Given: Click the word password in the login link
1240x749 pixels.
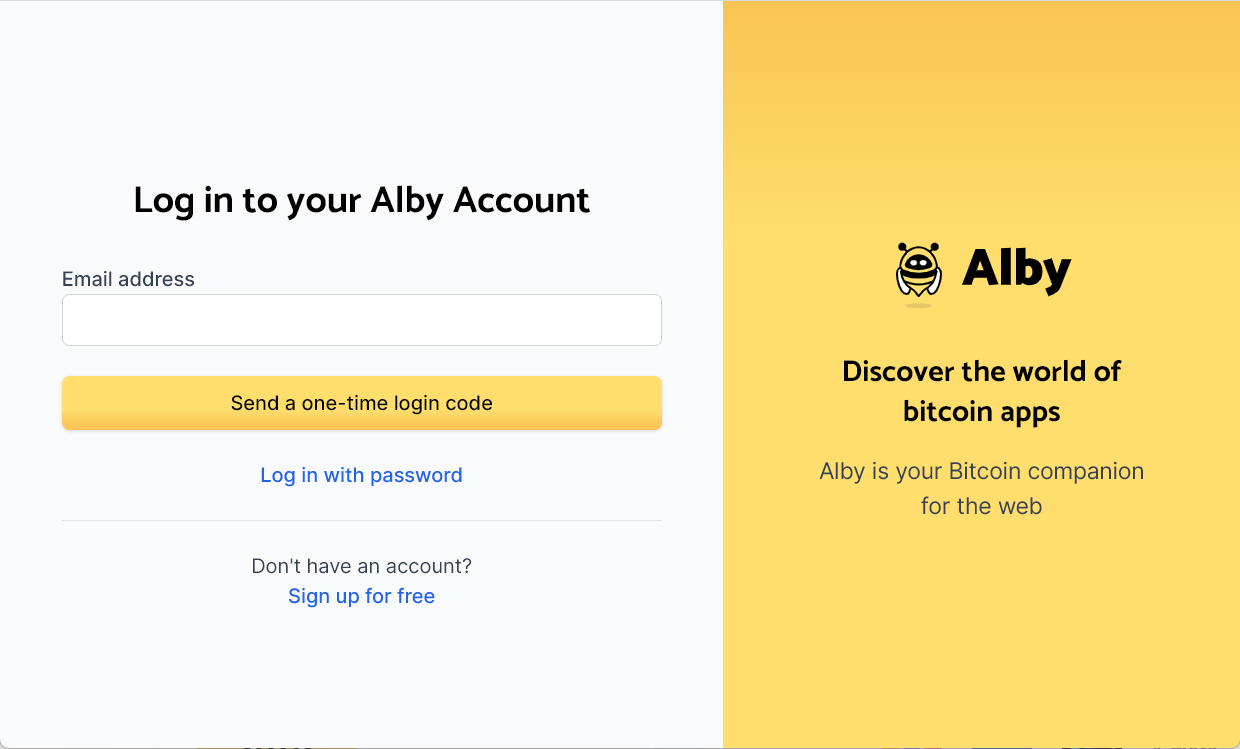Looking at the screenshot, I should [x=416, y=475].
